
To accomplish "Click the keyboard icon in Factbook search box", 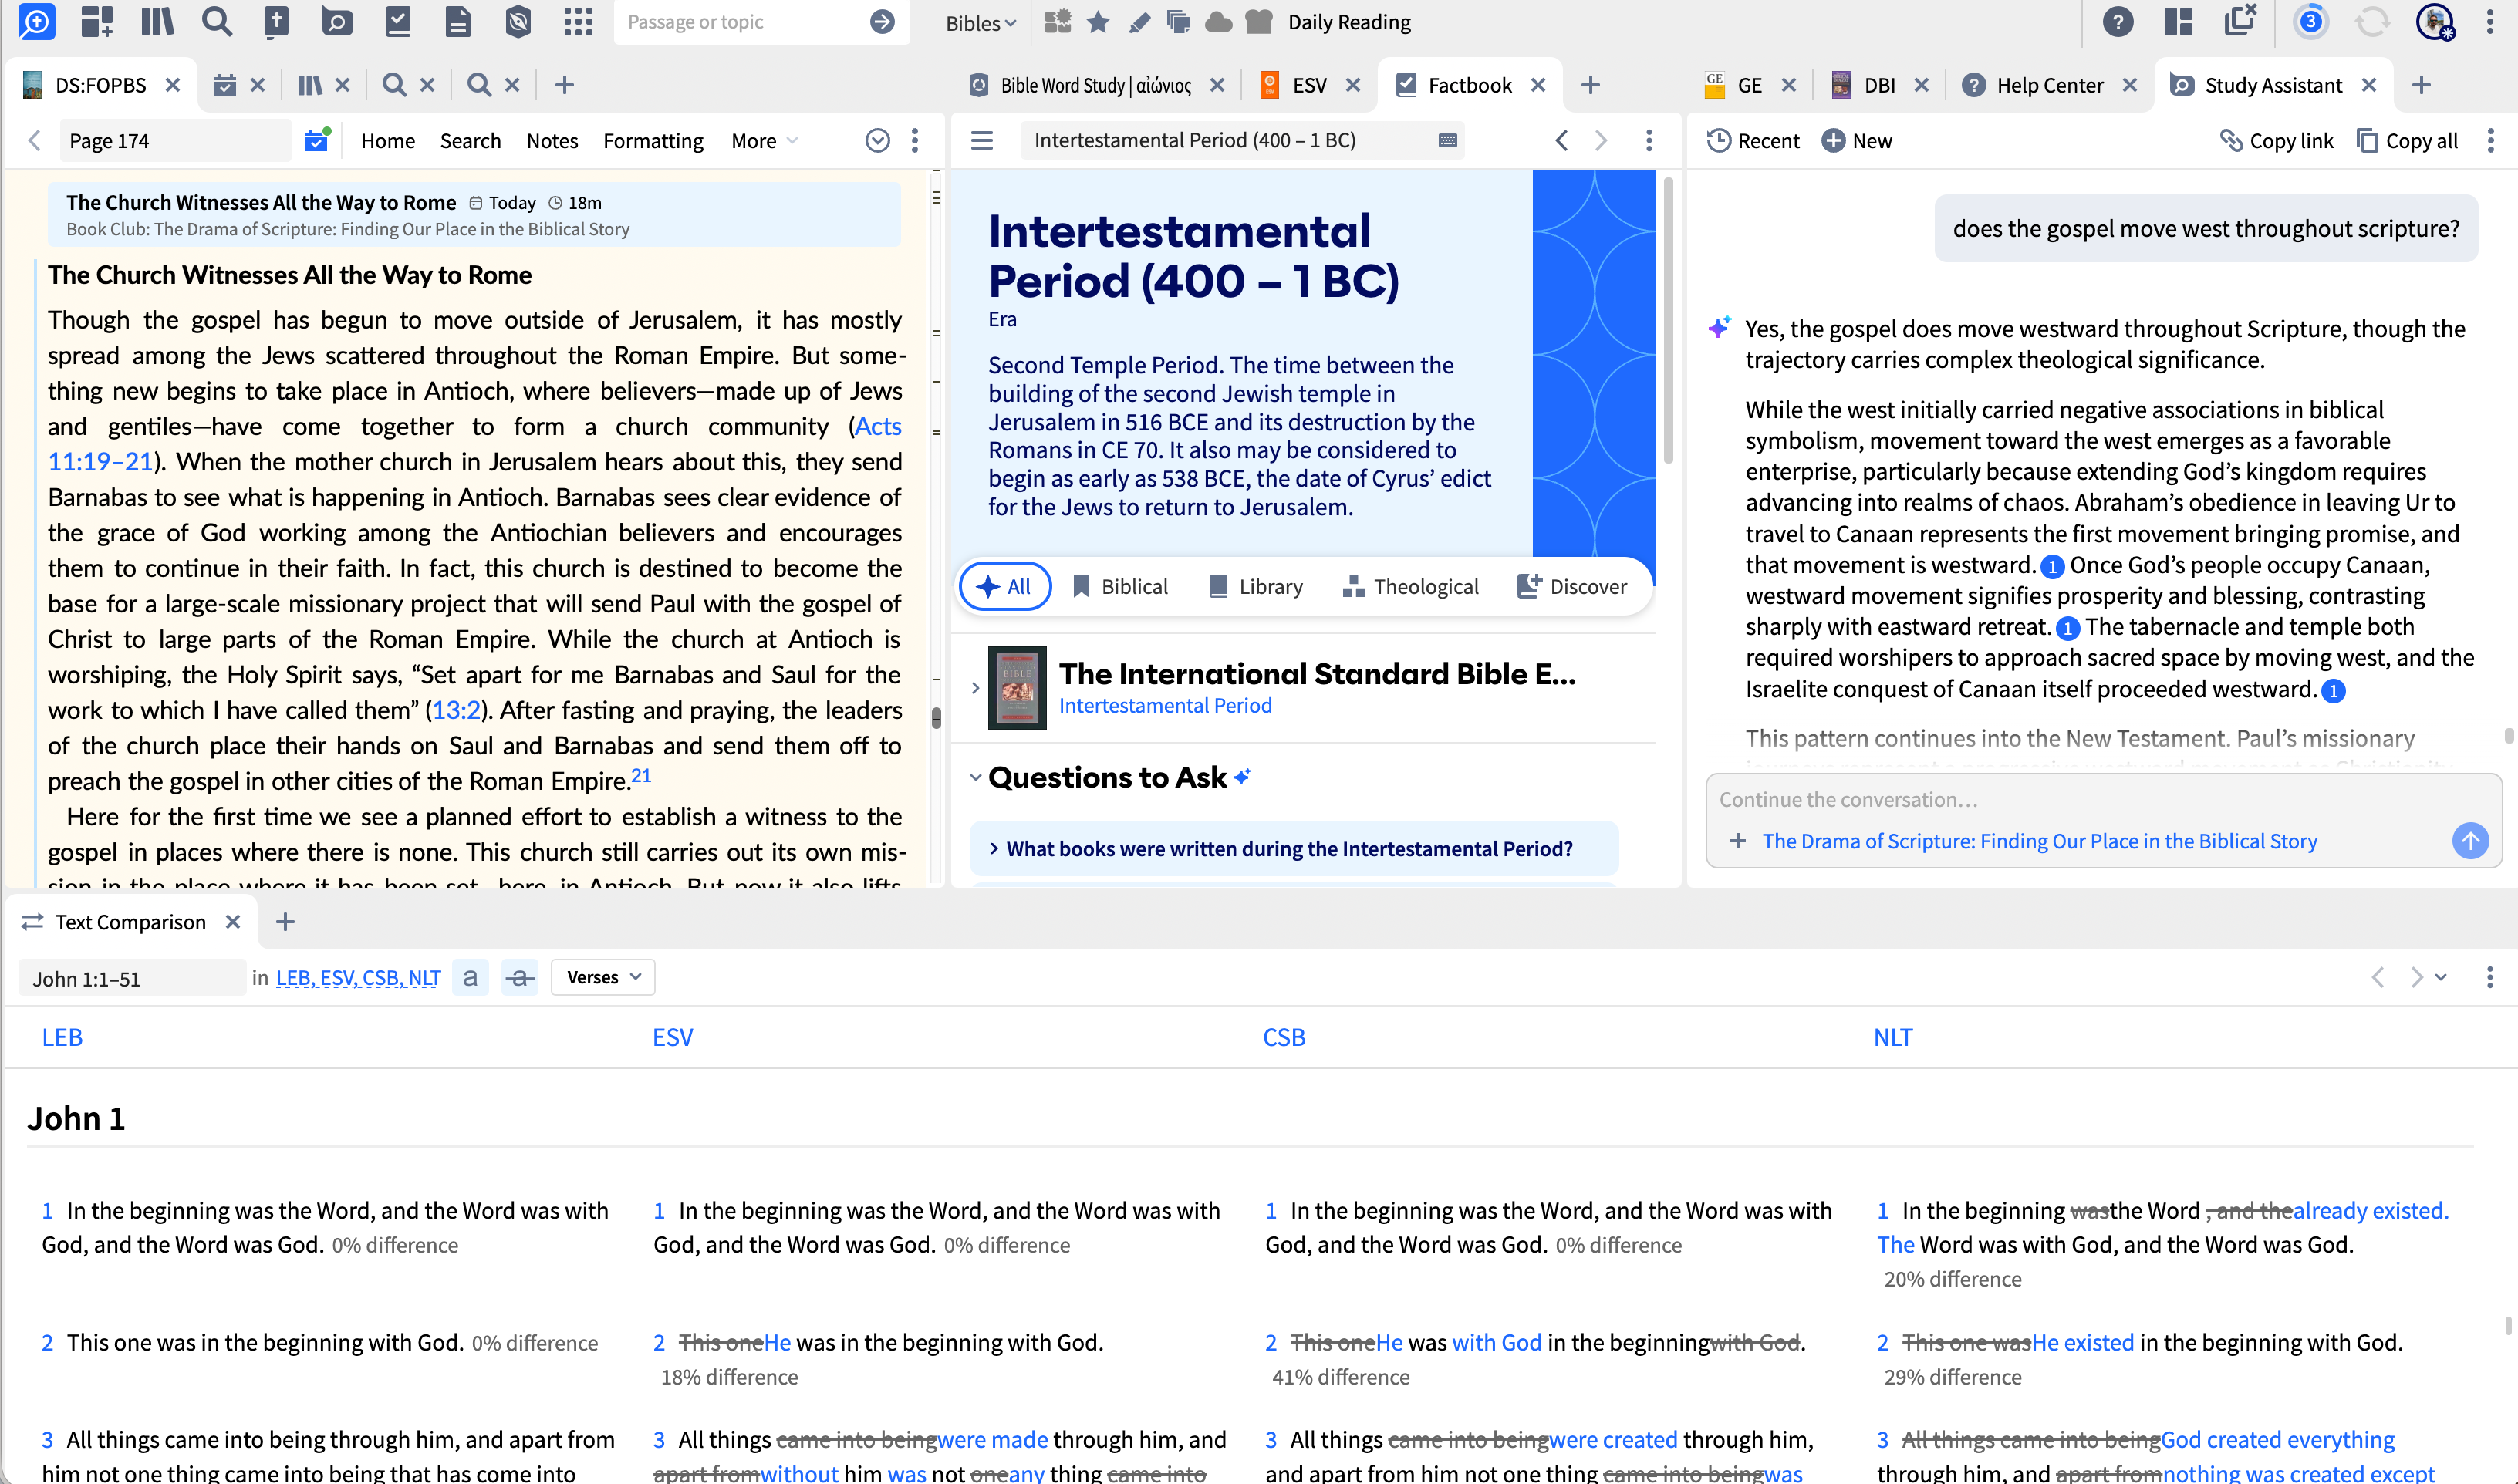I will [x=1447, y=140].
